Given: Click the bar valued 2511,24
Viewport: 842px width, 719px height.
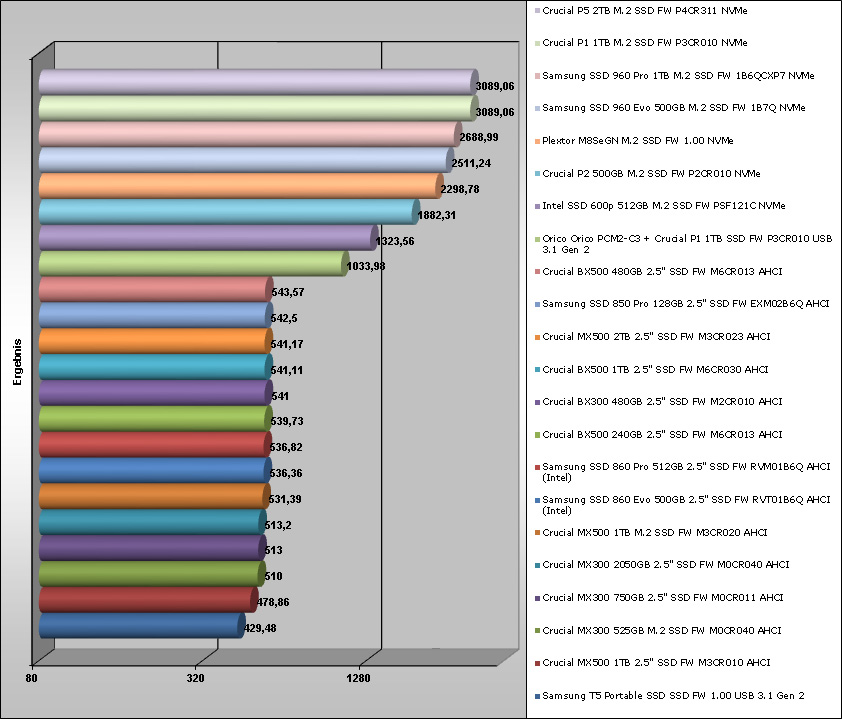Looking at the screenshot, I should pos(246,160).
